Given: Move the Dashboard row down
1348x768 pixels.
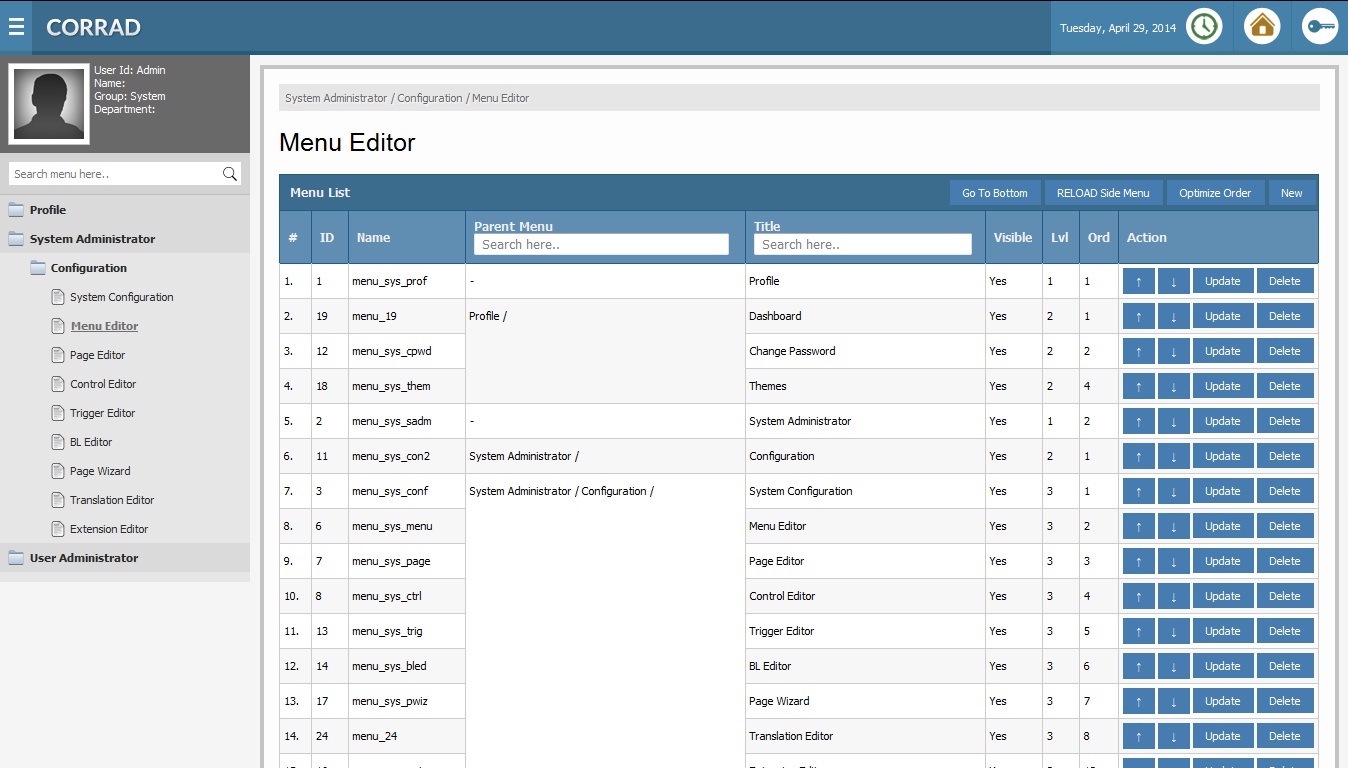Looking at the screenshot, I should [1173, 316].
